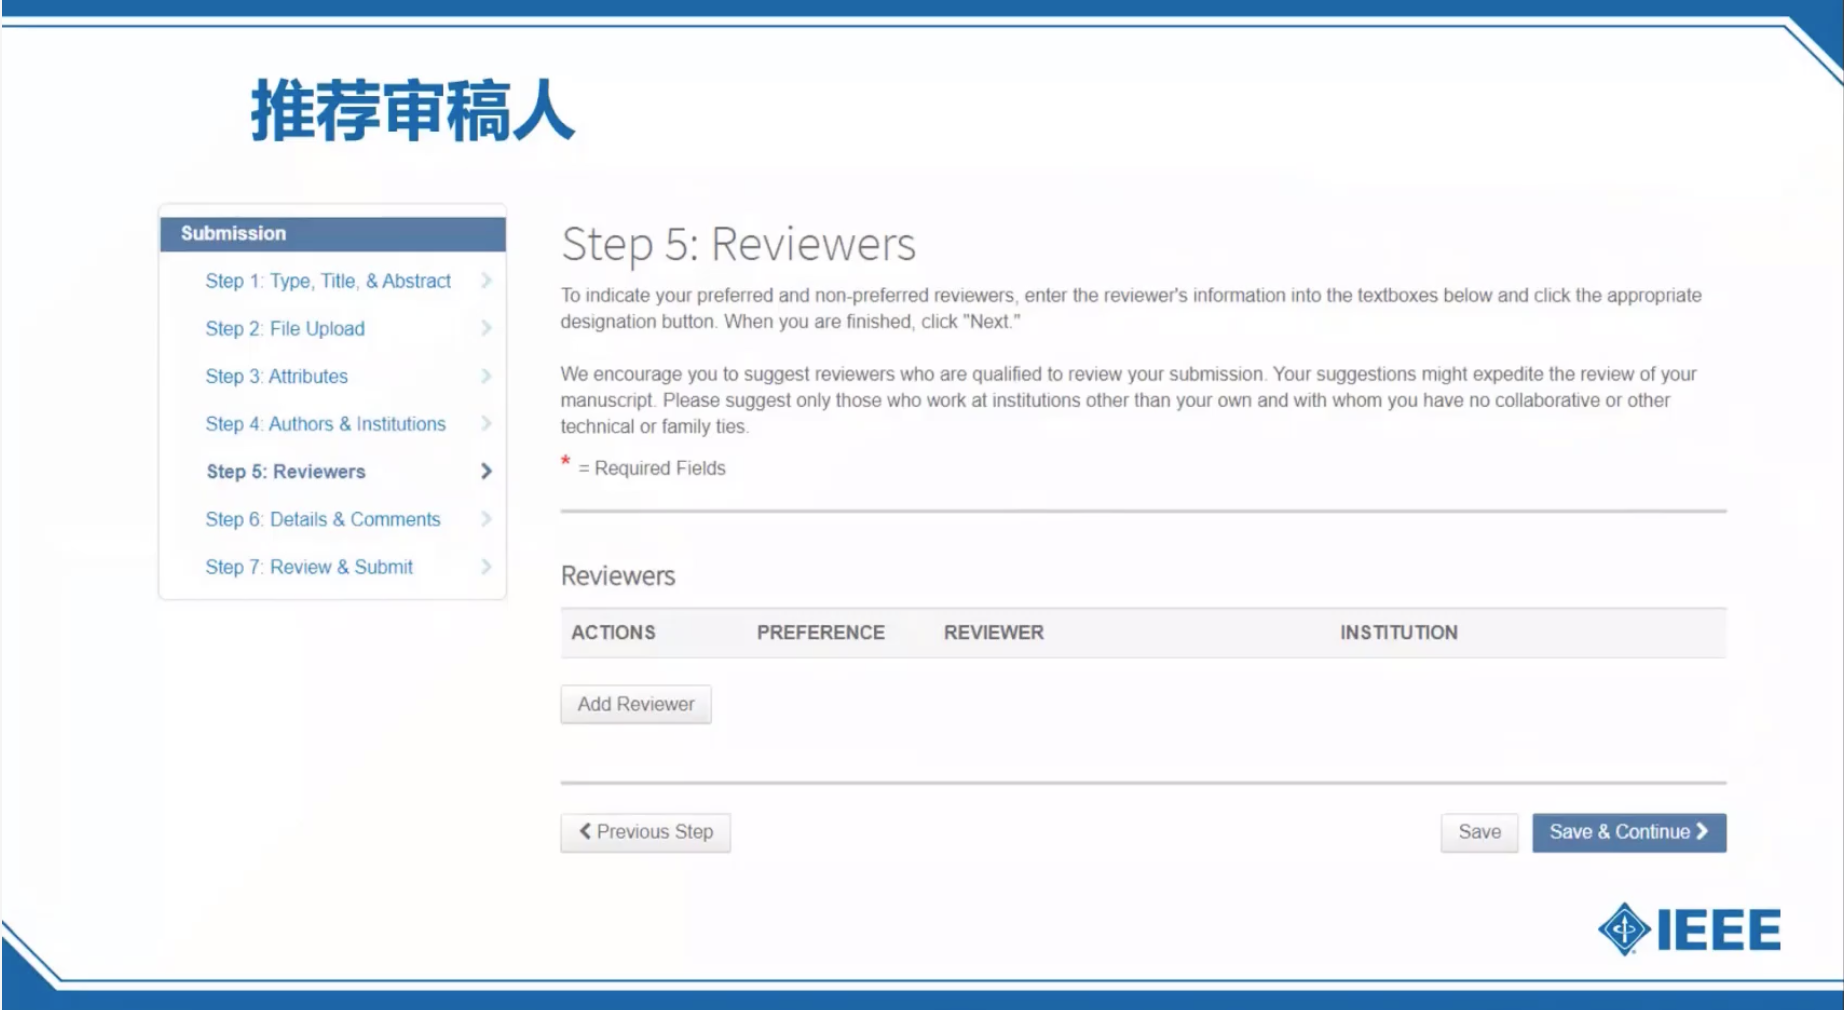
Task: Click chevron beside Step 4 Authors & Institutions
Action: pos(486,423)
